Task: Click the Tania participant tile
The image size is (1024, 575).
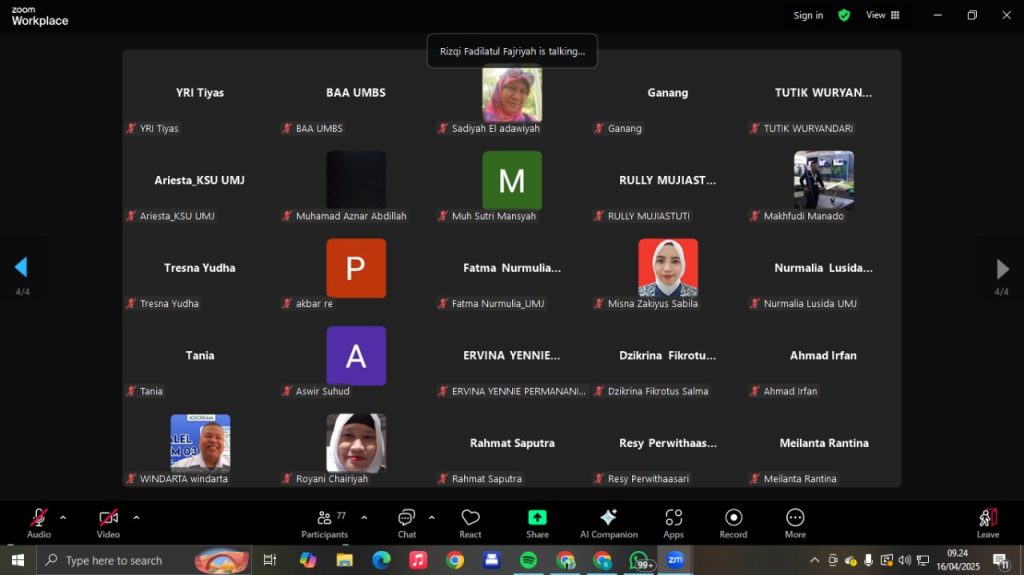Action: coord(200,355)
